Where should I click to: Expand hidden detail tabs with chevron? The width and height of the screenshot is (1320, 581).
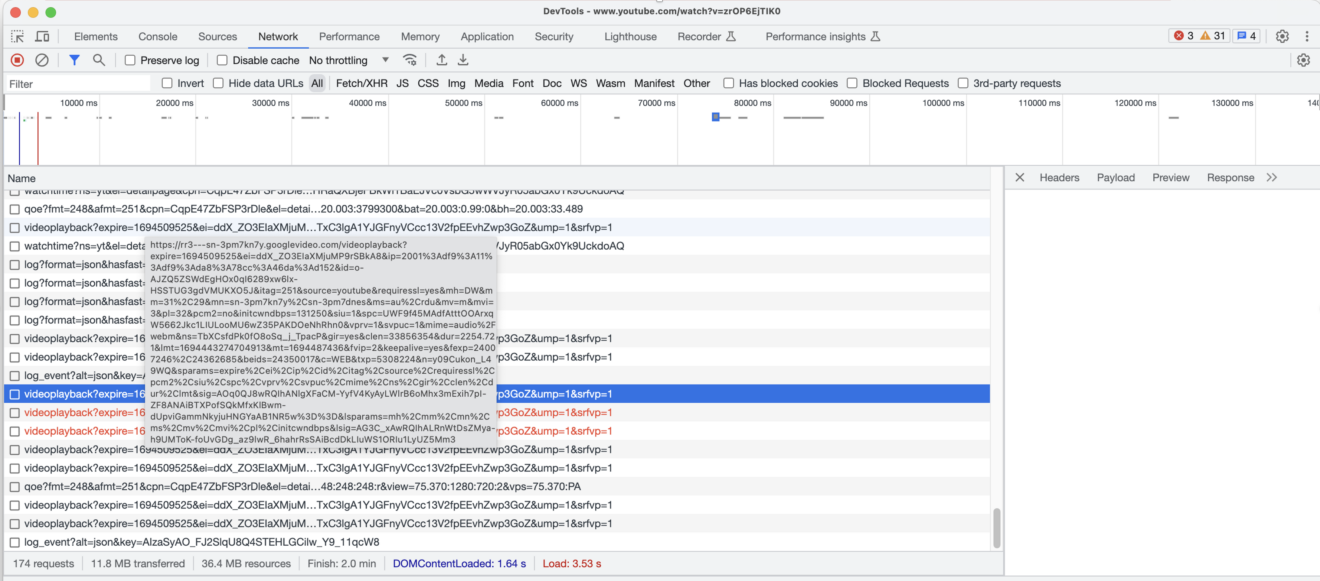point(1272,177)
